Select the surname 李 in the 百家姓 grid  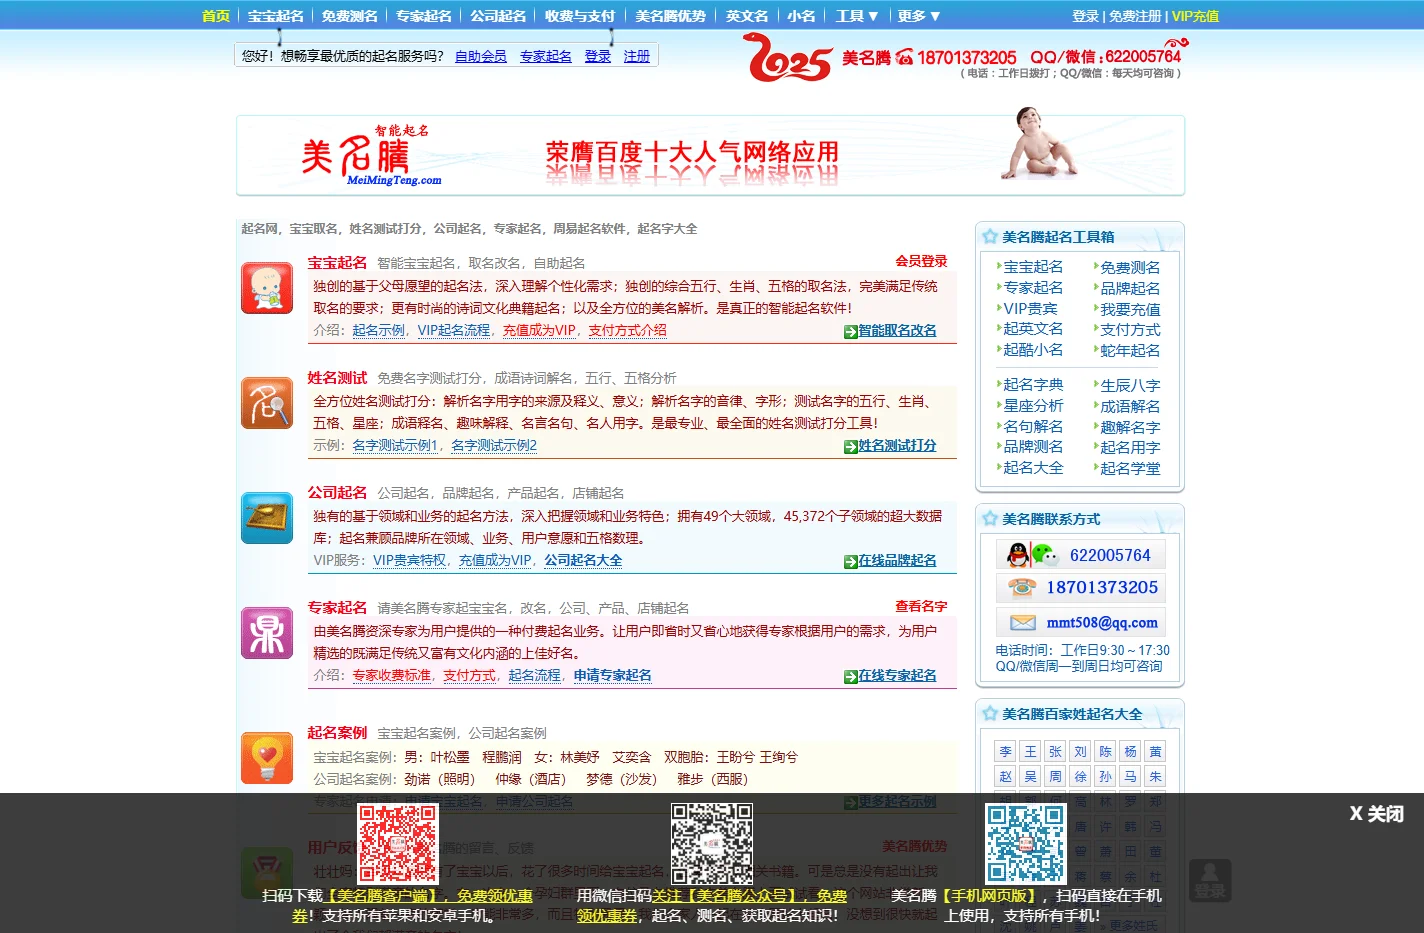pyautogui.click(x=1005, y=751)
